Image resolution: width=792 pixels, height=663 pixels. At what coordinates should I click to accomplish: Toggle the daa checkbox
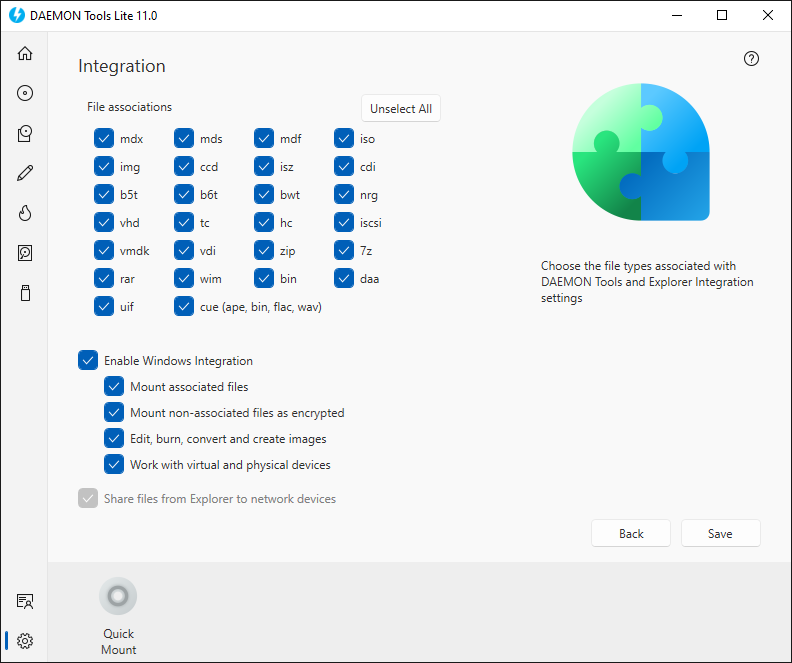pyautogui.click(x=344, y=278)
